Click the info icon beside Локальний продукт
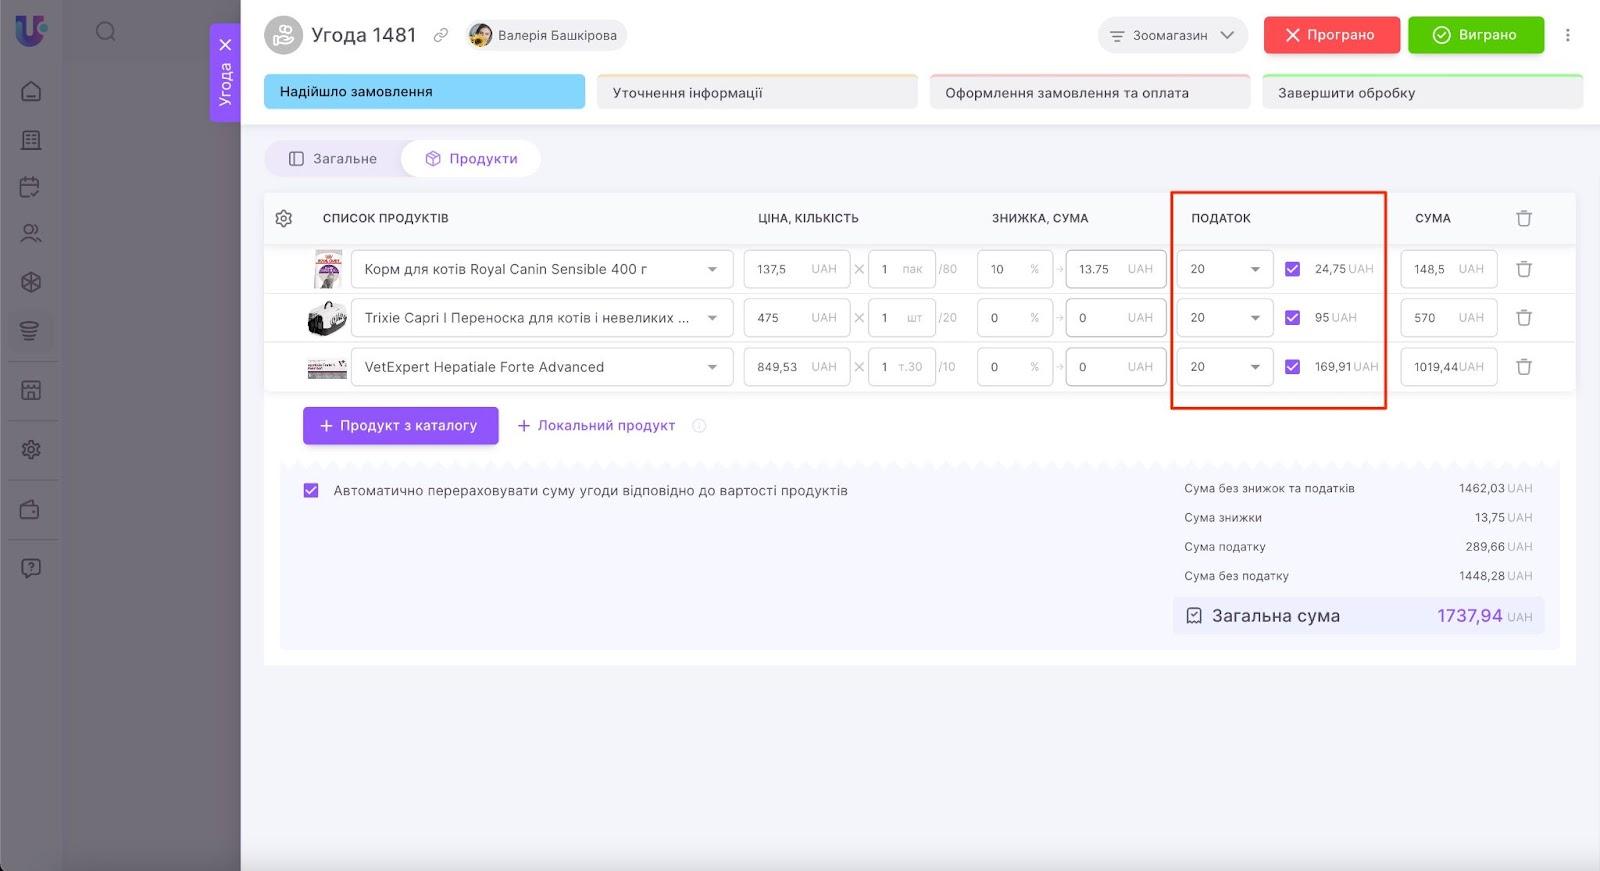 699,426
